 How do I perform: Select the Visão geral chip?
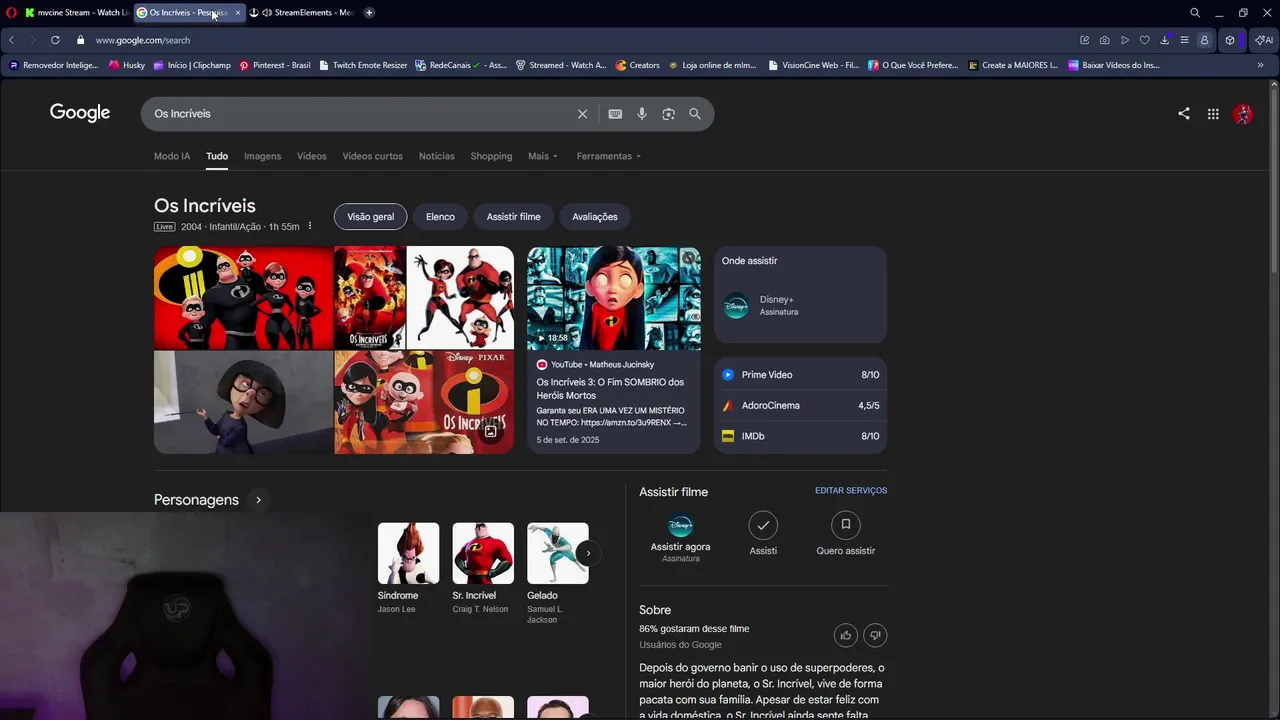pyautogui.click(x=370, y=217)
